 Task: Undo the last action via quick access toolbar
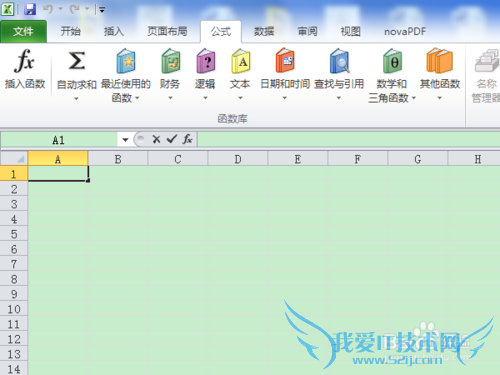[x=48, y=9]
